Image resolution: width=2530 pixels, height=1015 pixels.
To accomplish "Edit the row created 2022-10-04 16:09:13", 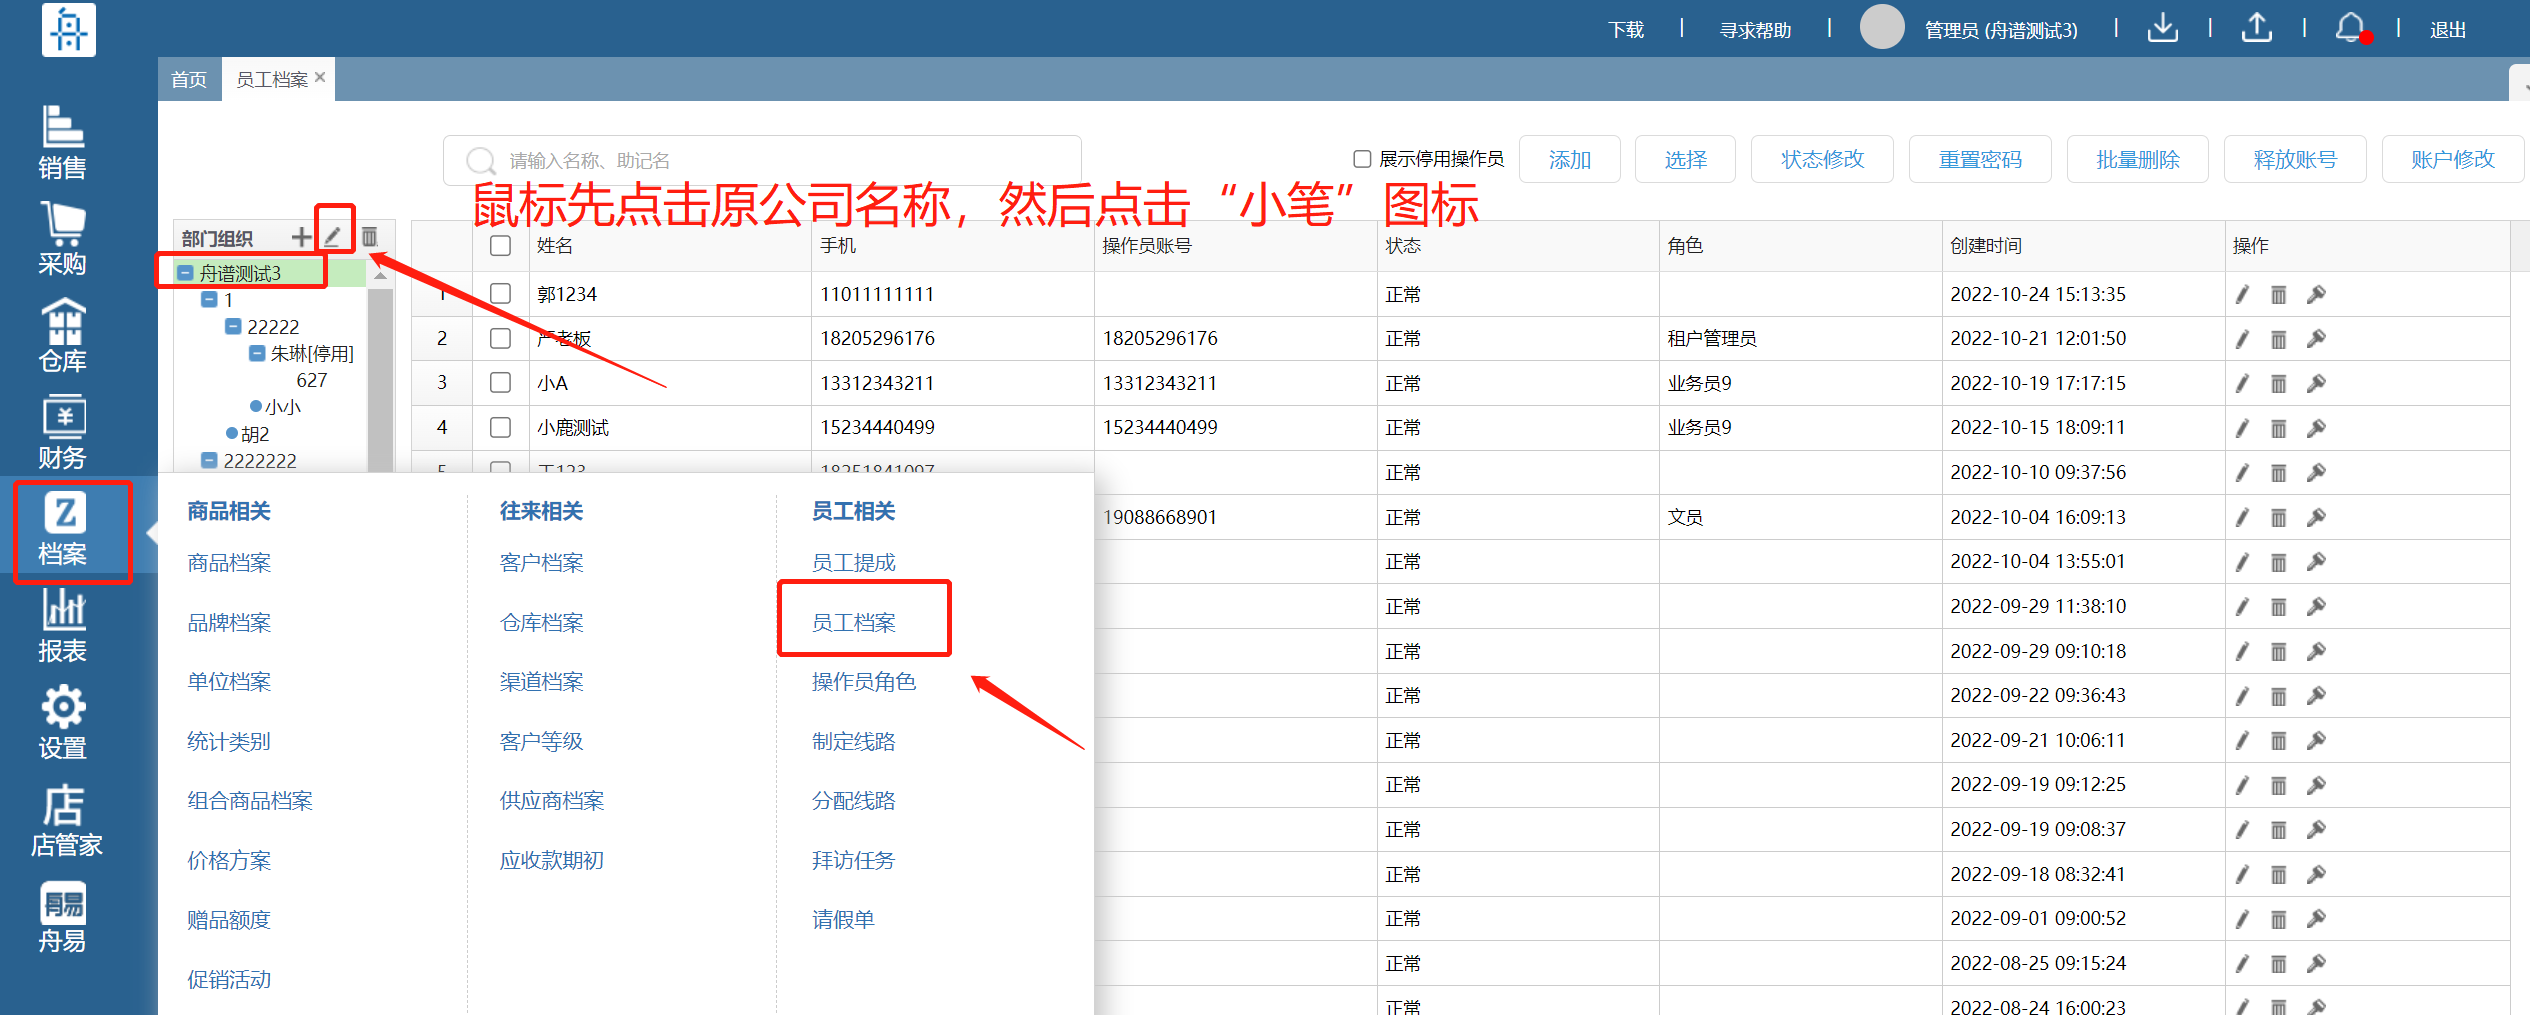I will (x=2242, y=517).
